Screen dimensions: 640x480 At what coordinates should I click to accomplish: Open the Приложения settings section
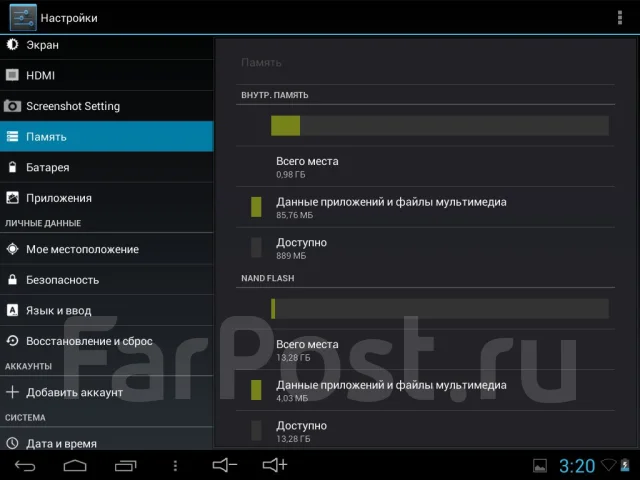pos(107,198)
